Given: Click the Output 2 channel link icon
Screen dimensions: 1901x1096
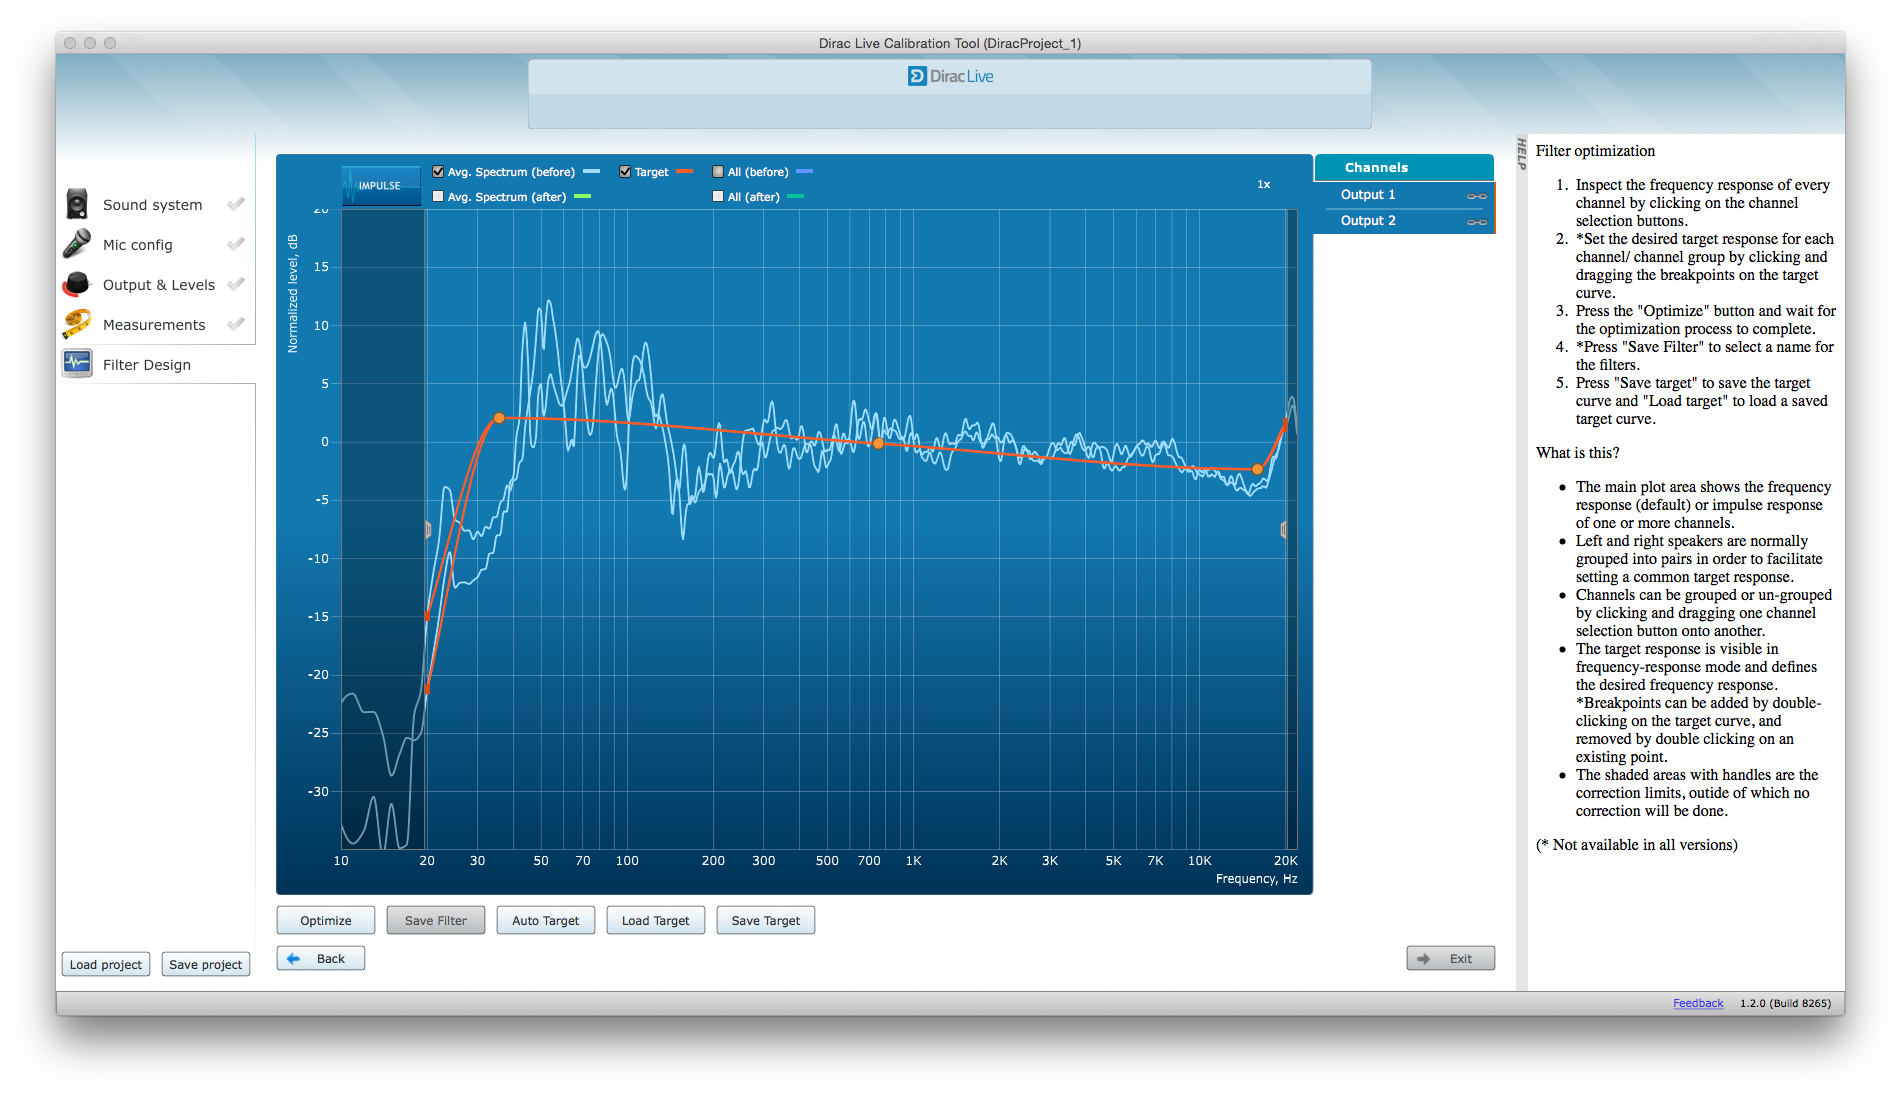Looking at the screenshot, I should [1476, 222].
